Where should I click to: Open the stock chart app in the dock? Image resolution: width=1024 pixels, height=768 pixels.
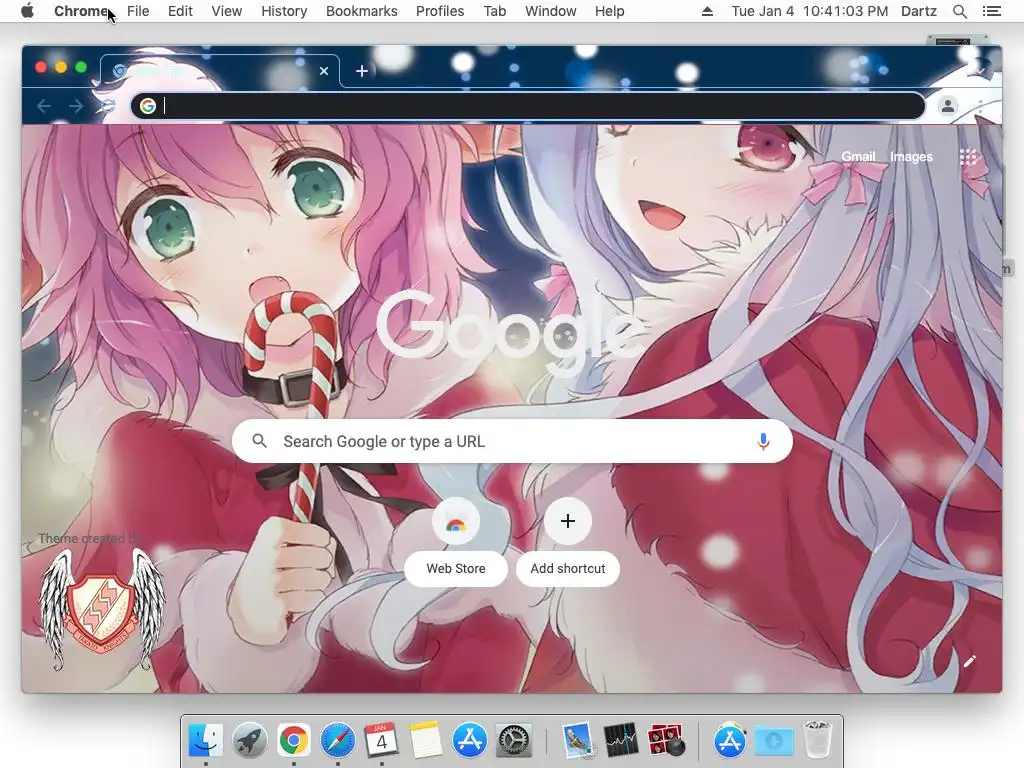(621, 741)
